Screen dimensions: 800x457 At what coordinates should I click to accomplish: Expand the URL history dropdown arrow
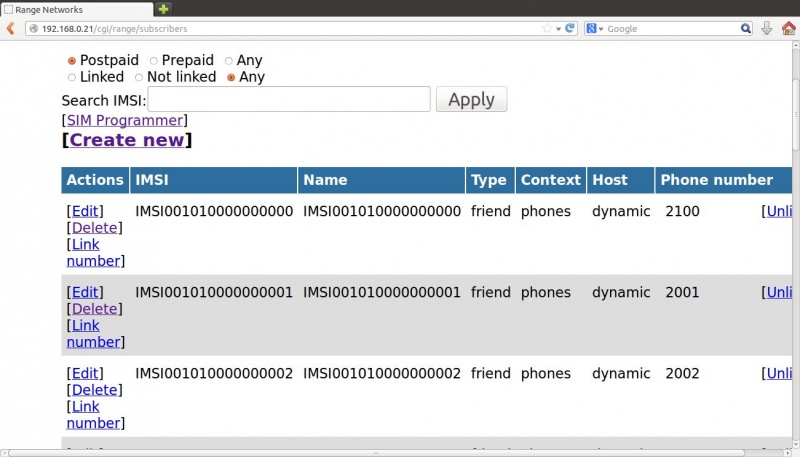pyautogui.click(x=558, y=28)
